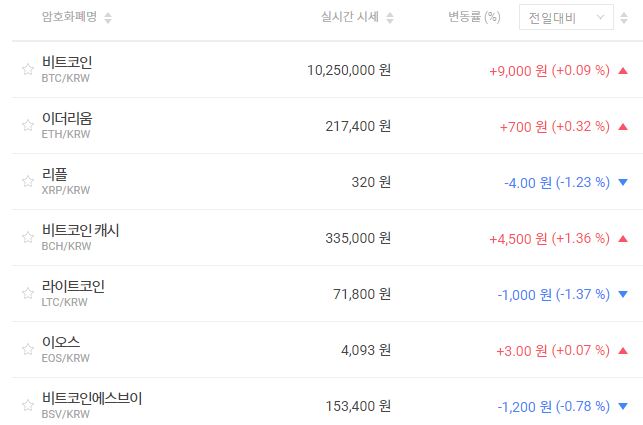Star the BSV/KRW coin row
Image resolution: width=643 pixels, height=425 pixels.
tap(28, 405)
